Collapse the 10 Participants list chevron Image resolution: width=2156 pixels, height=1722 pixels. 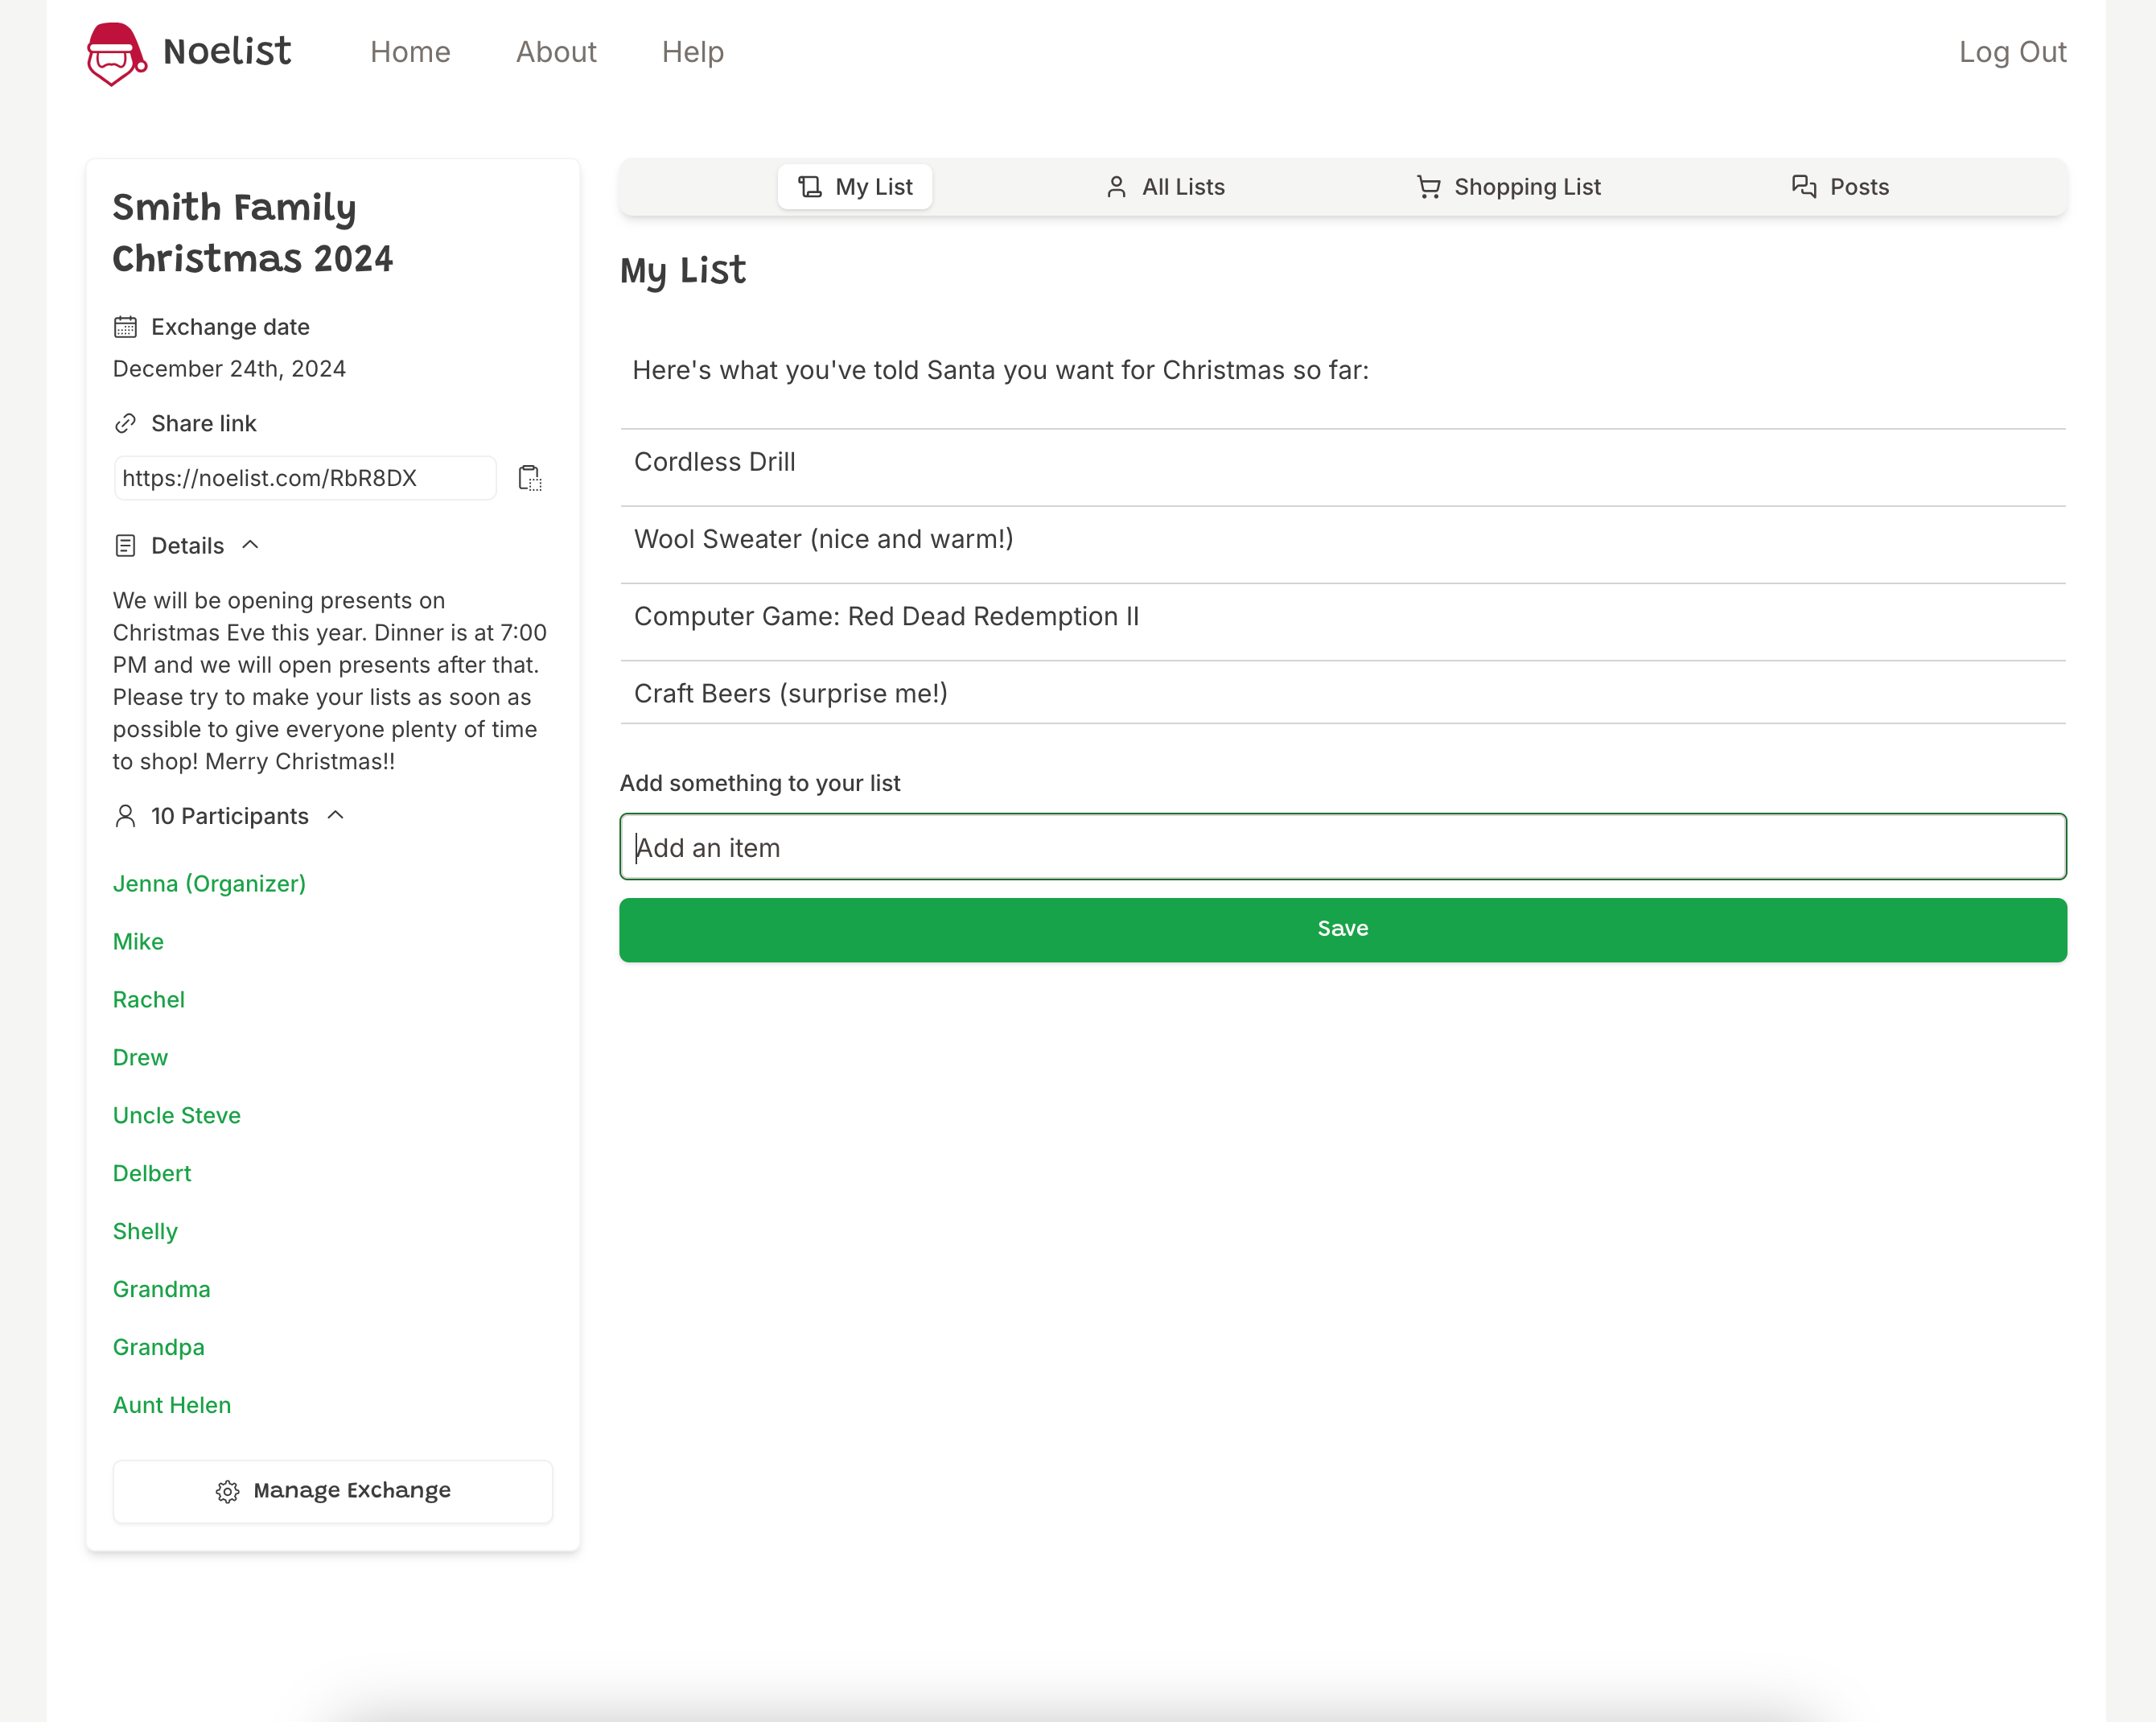(336, 816)
